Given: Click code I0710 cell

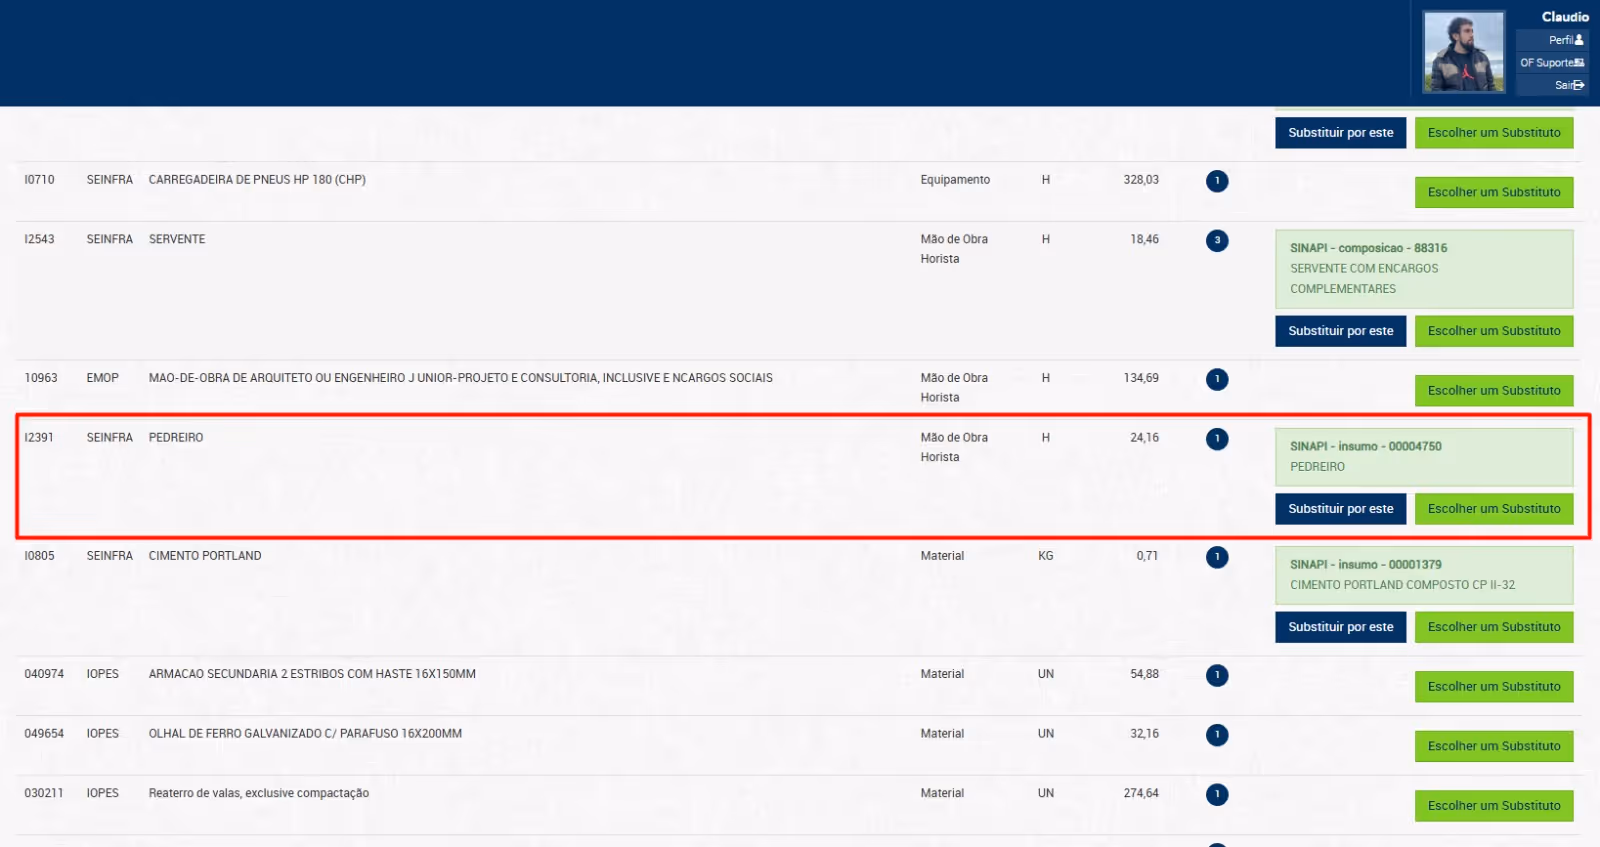Looking at the screenshot, I should (40, 180).
